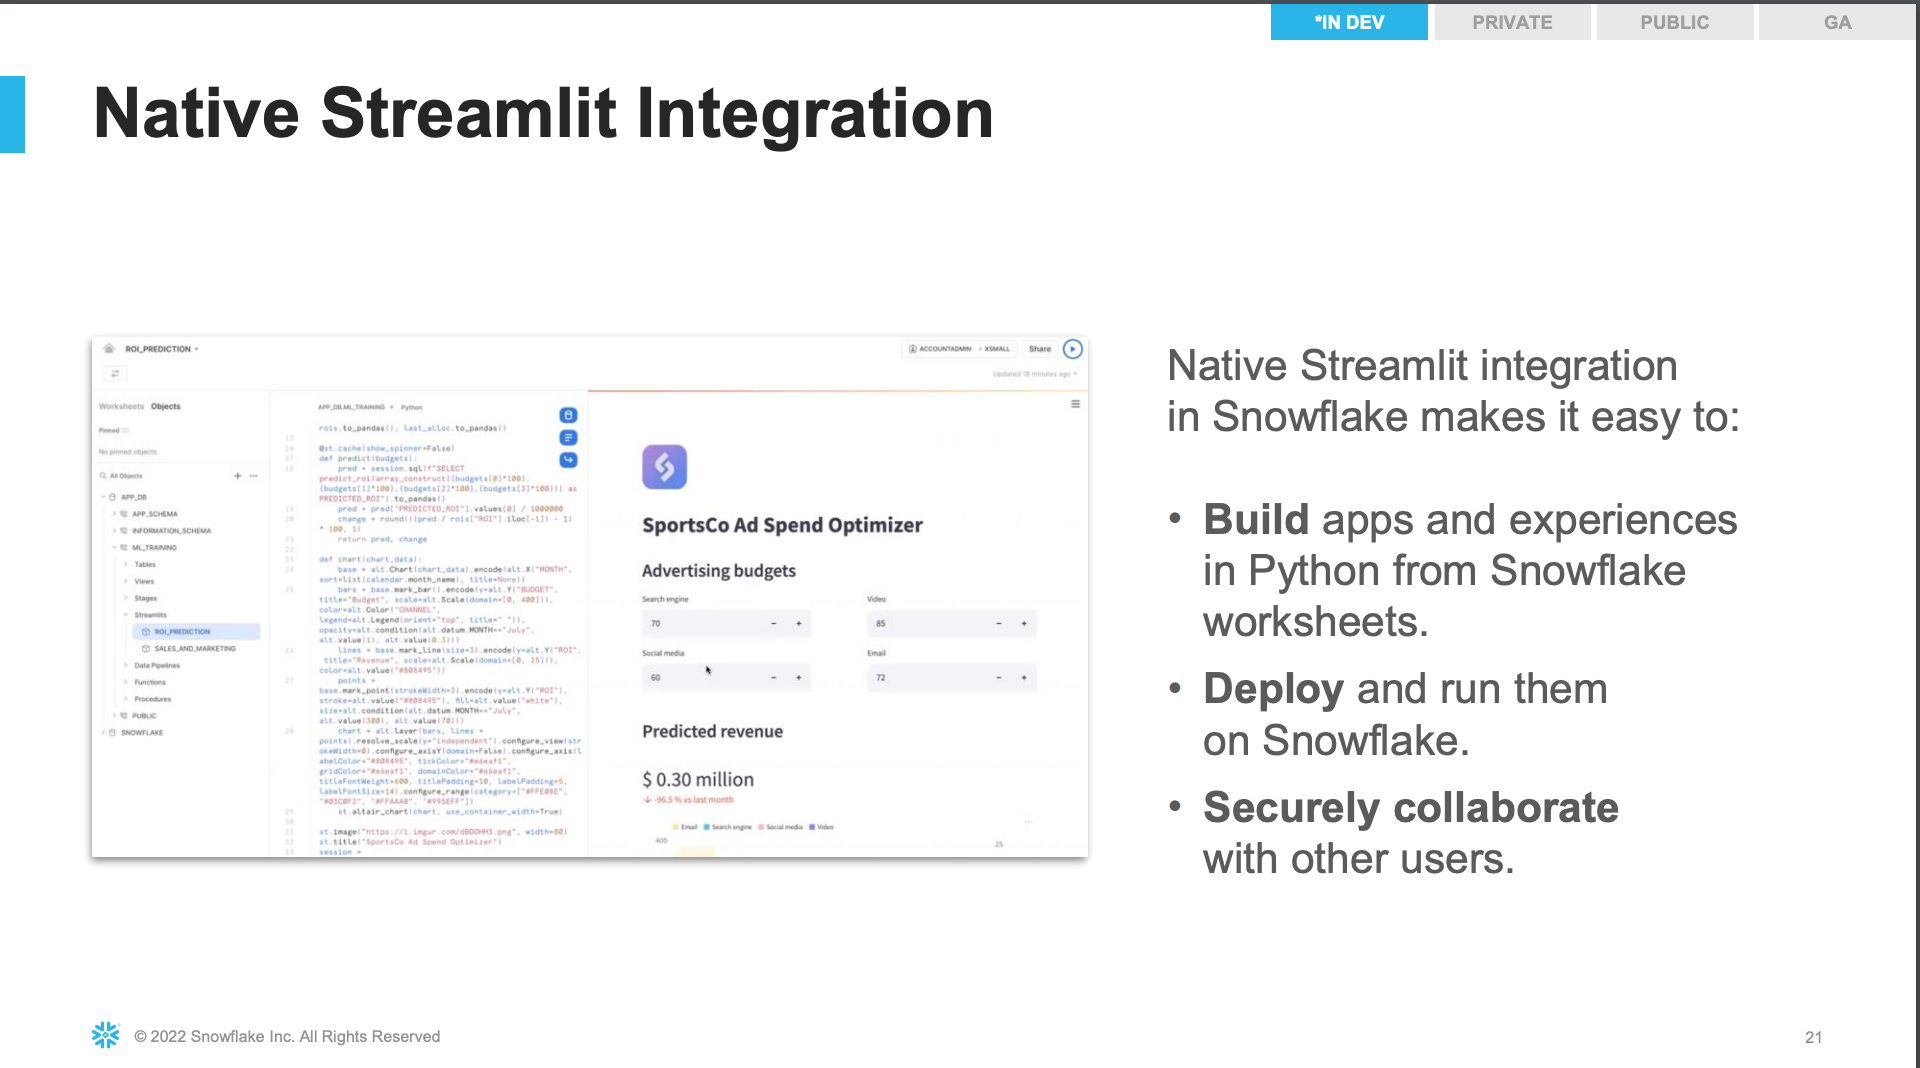Select the PRIVATE status tab
The height and width of the screenshot is (1068, 1920).
click(x=1512, y=22)
